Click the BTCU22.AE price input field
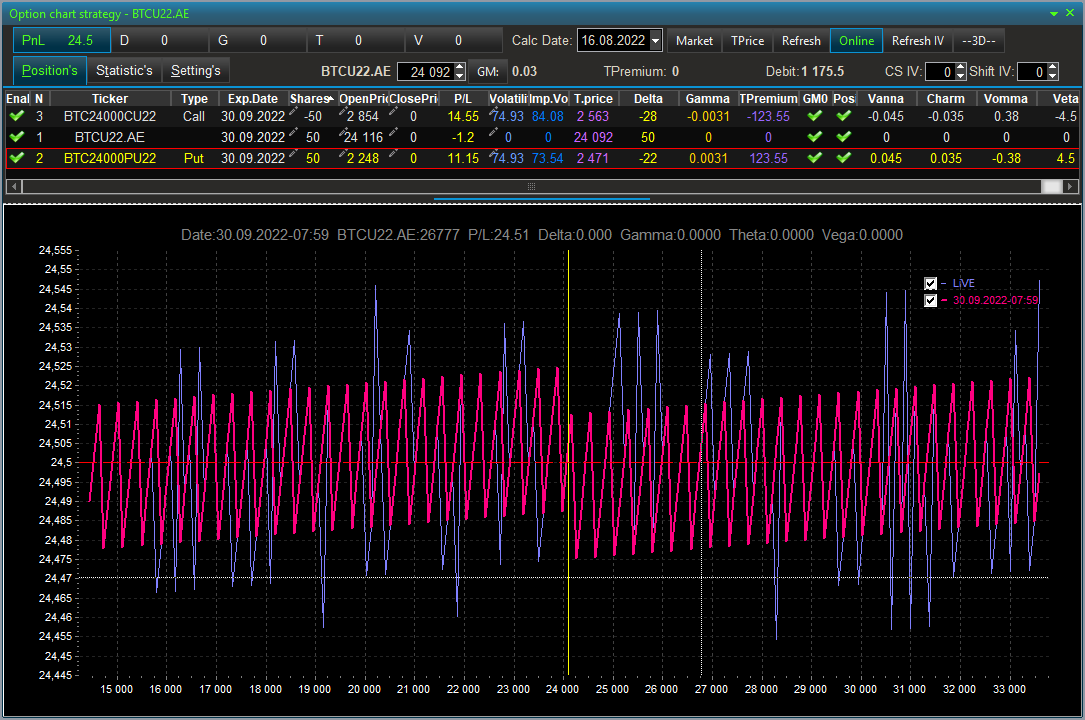The height and width of the screenshot is (720, 1085). 426,71
